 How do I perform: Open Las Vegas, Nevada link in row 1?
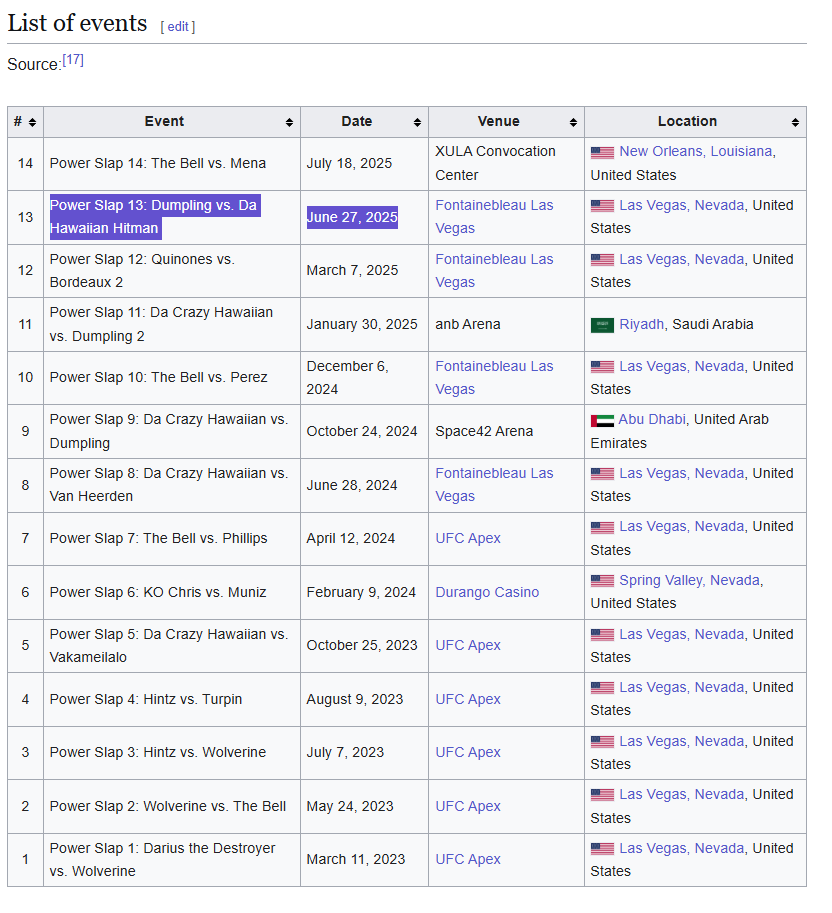coord(682,848)
